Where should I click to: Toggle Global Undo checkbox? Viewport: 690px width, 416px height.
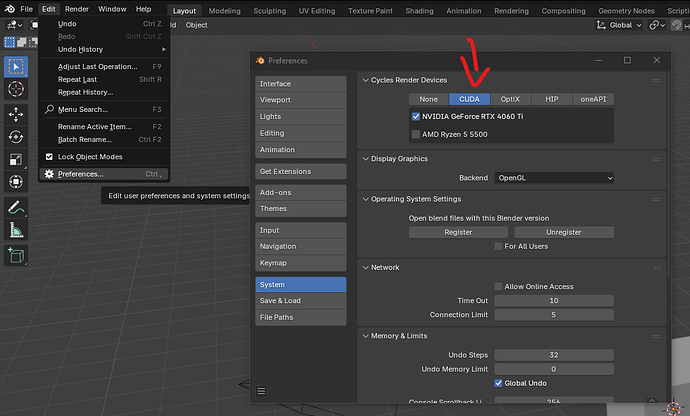[x=498, y=383]
